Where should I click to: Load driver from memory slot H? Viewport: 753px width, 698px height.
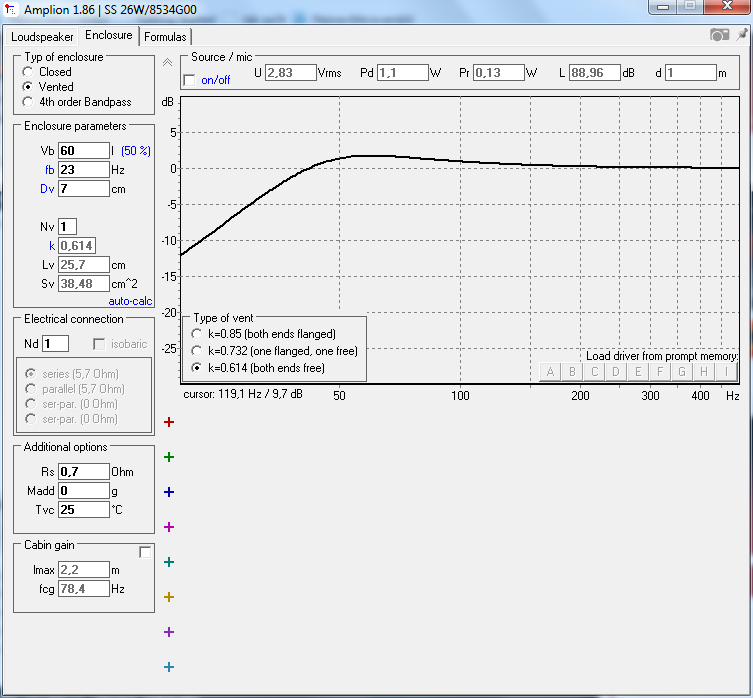coord(704,372)
